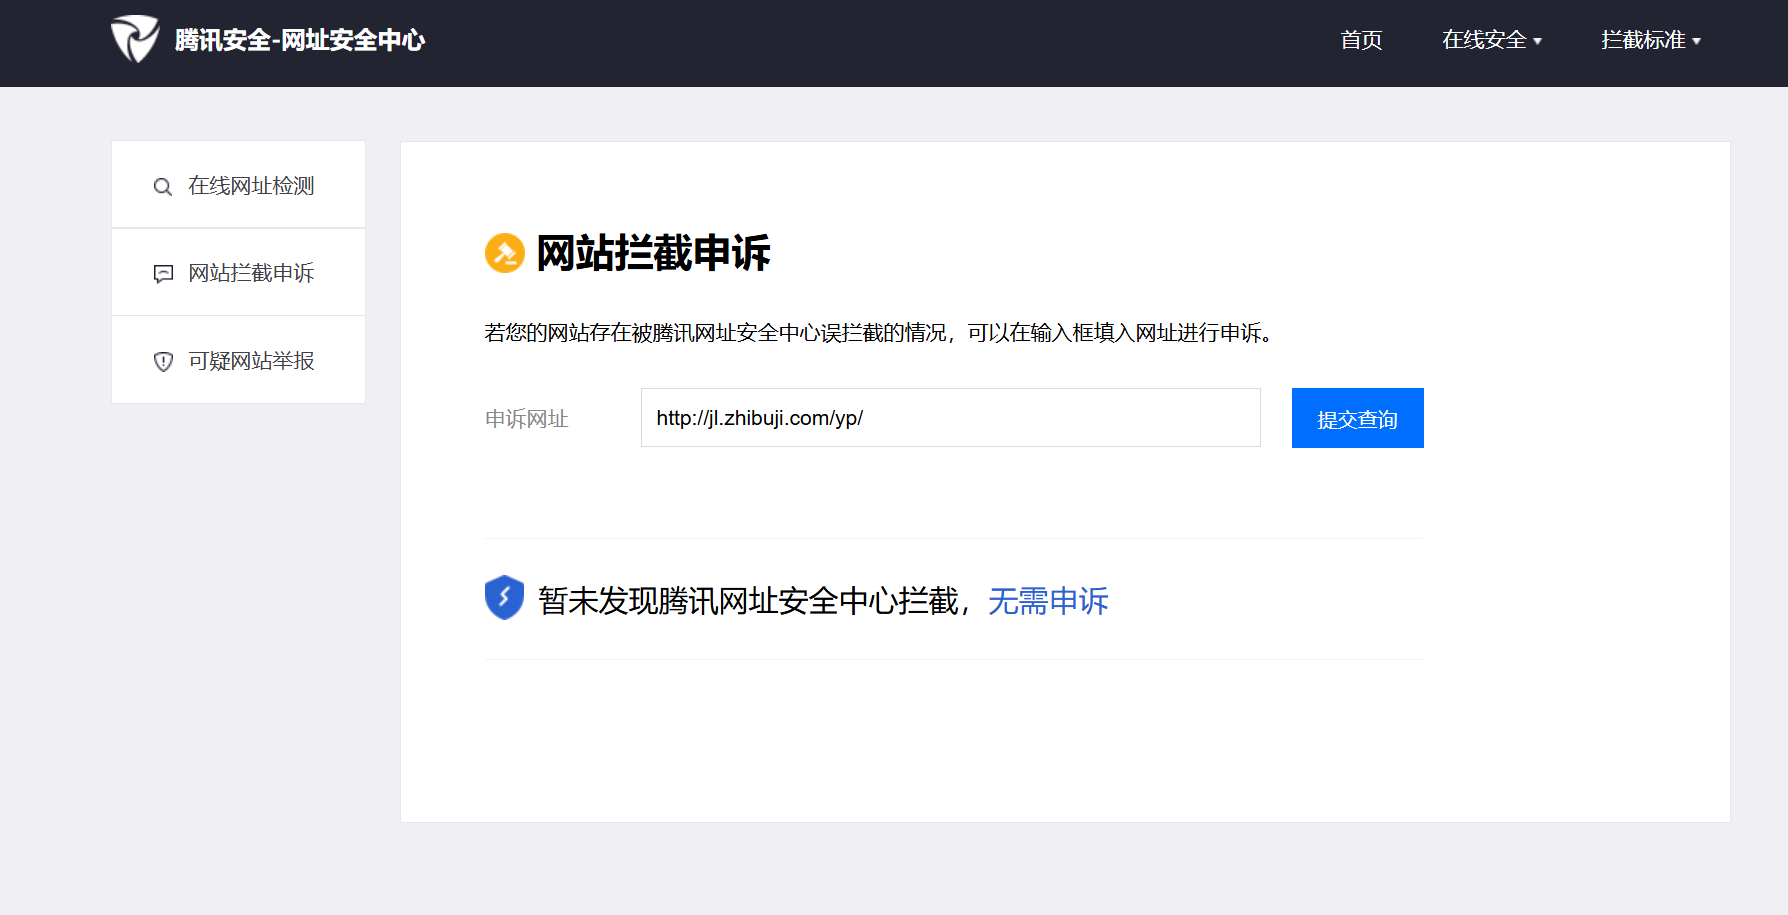Open the 拦截标准 navigation menu
The width and height of the screenshot is (1788, 915).
click(1643, 40)
